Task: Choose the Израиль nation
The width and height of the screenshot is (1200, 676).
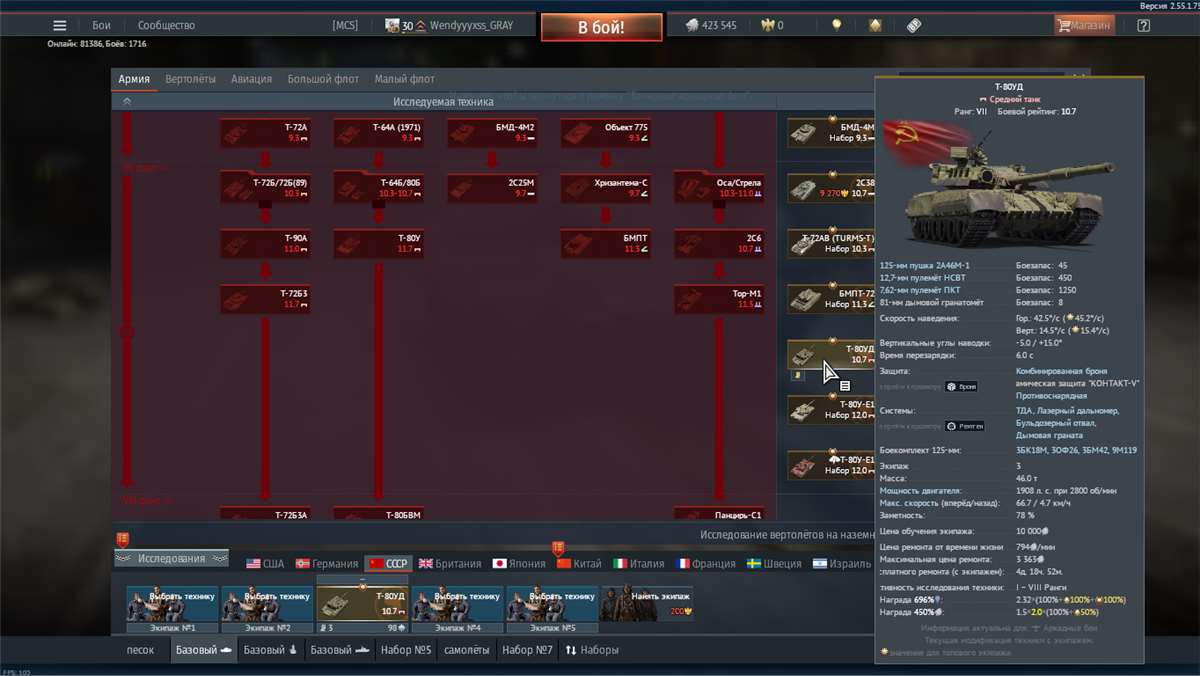Action: 843,564
